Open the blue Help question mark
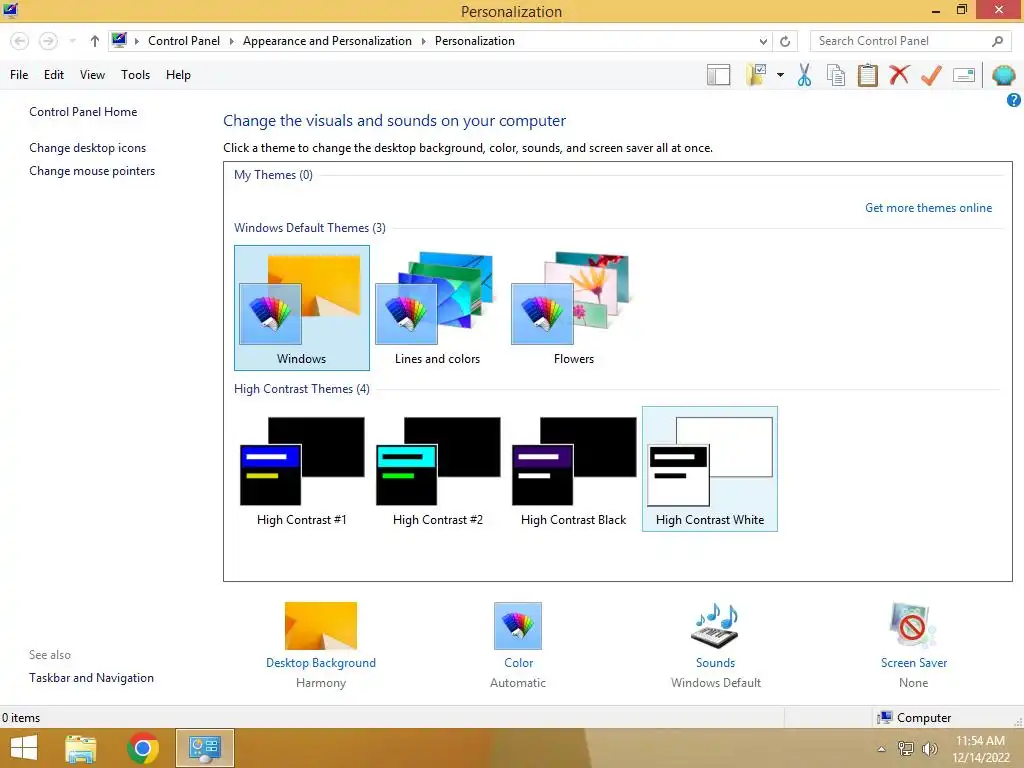 click(x=1014, y=100)
